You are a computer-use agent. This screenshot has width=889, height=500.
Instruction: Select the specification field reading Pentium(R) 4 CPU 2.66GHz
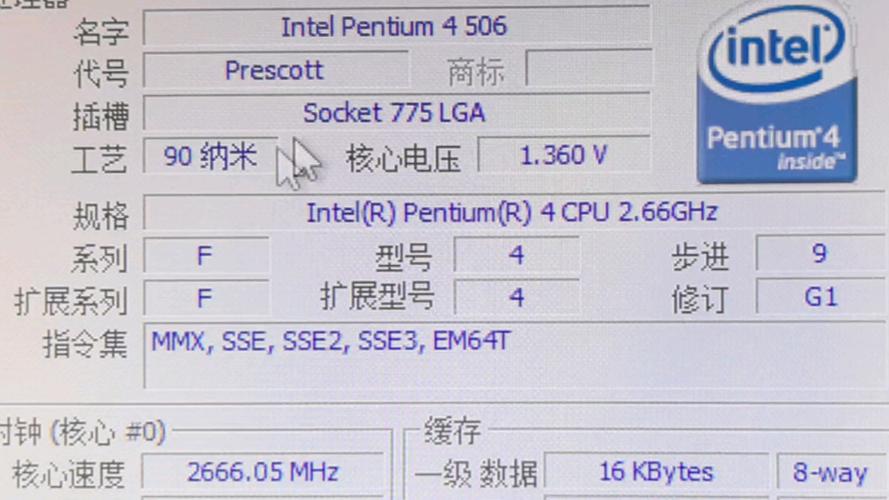(514, 213)
